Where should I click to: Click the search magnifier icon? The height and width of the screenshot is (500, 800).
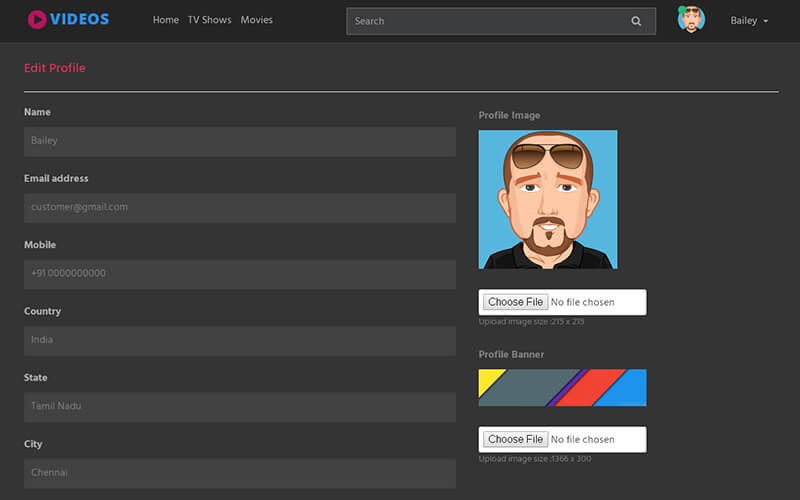636,21
